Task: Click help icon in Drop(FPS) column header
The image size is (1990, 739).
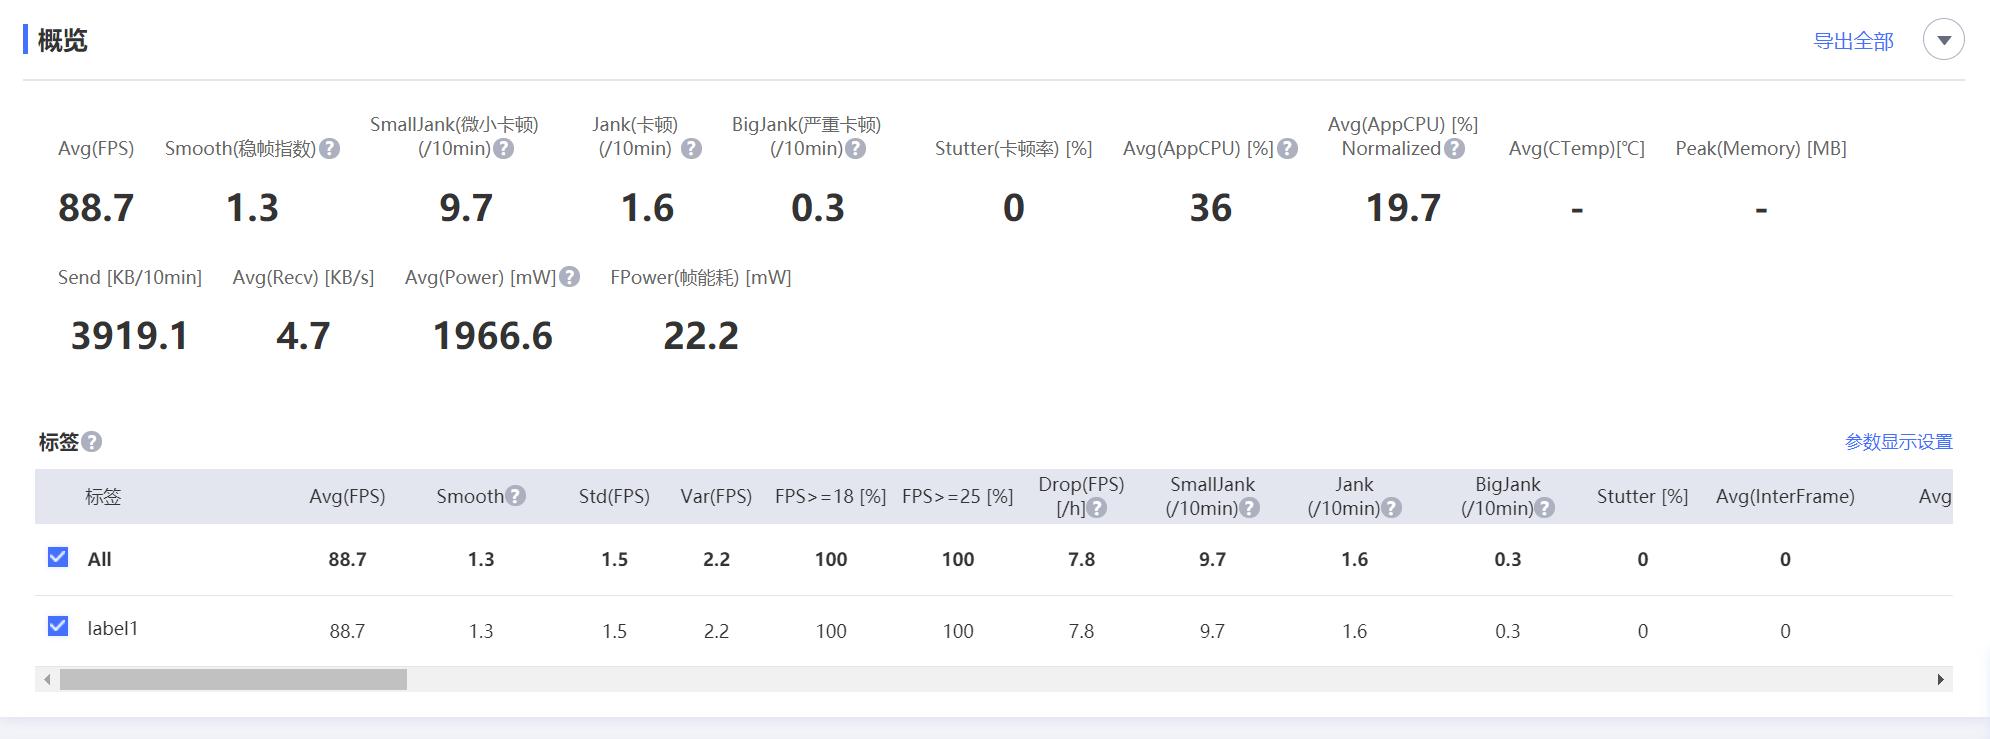Action: tap(1097, 508)
